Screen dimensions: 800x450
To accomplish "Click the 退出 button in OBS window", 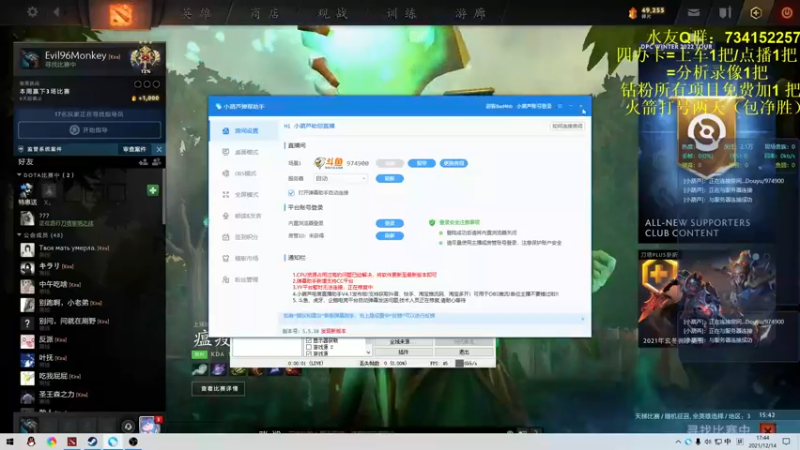I will pos(464,352).
